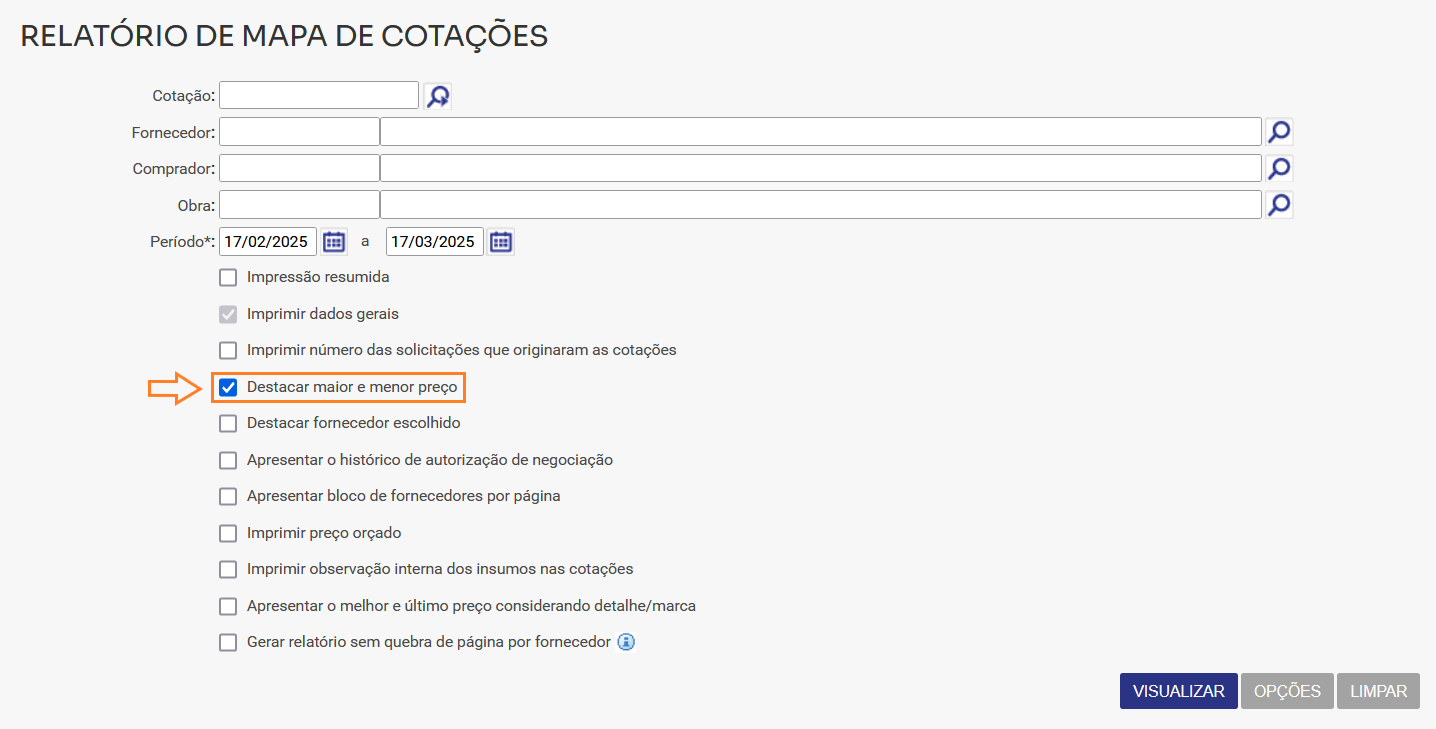This screenshot has height=729, width=1436.
Task: Open the Comprador search magnifier icon
Action: [x=1279, y=168]
